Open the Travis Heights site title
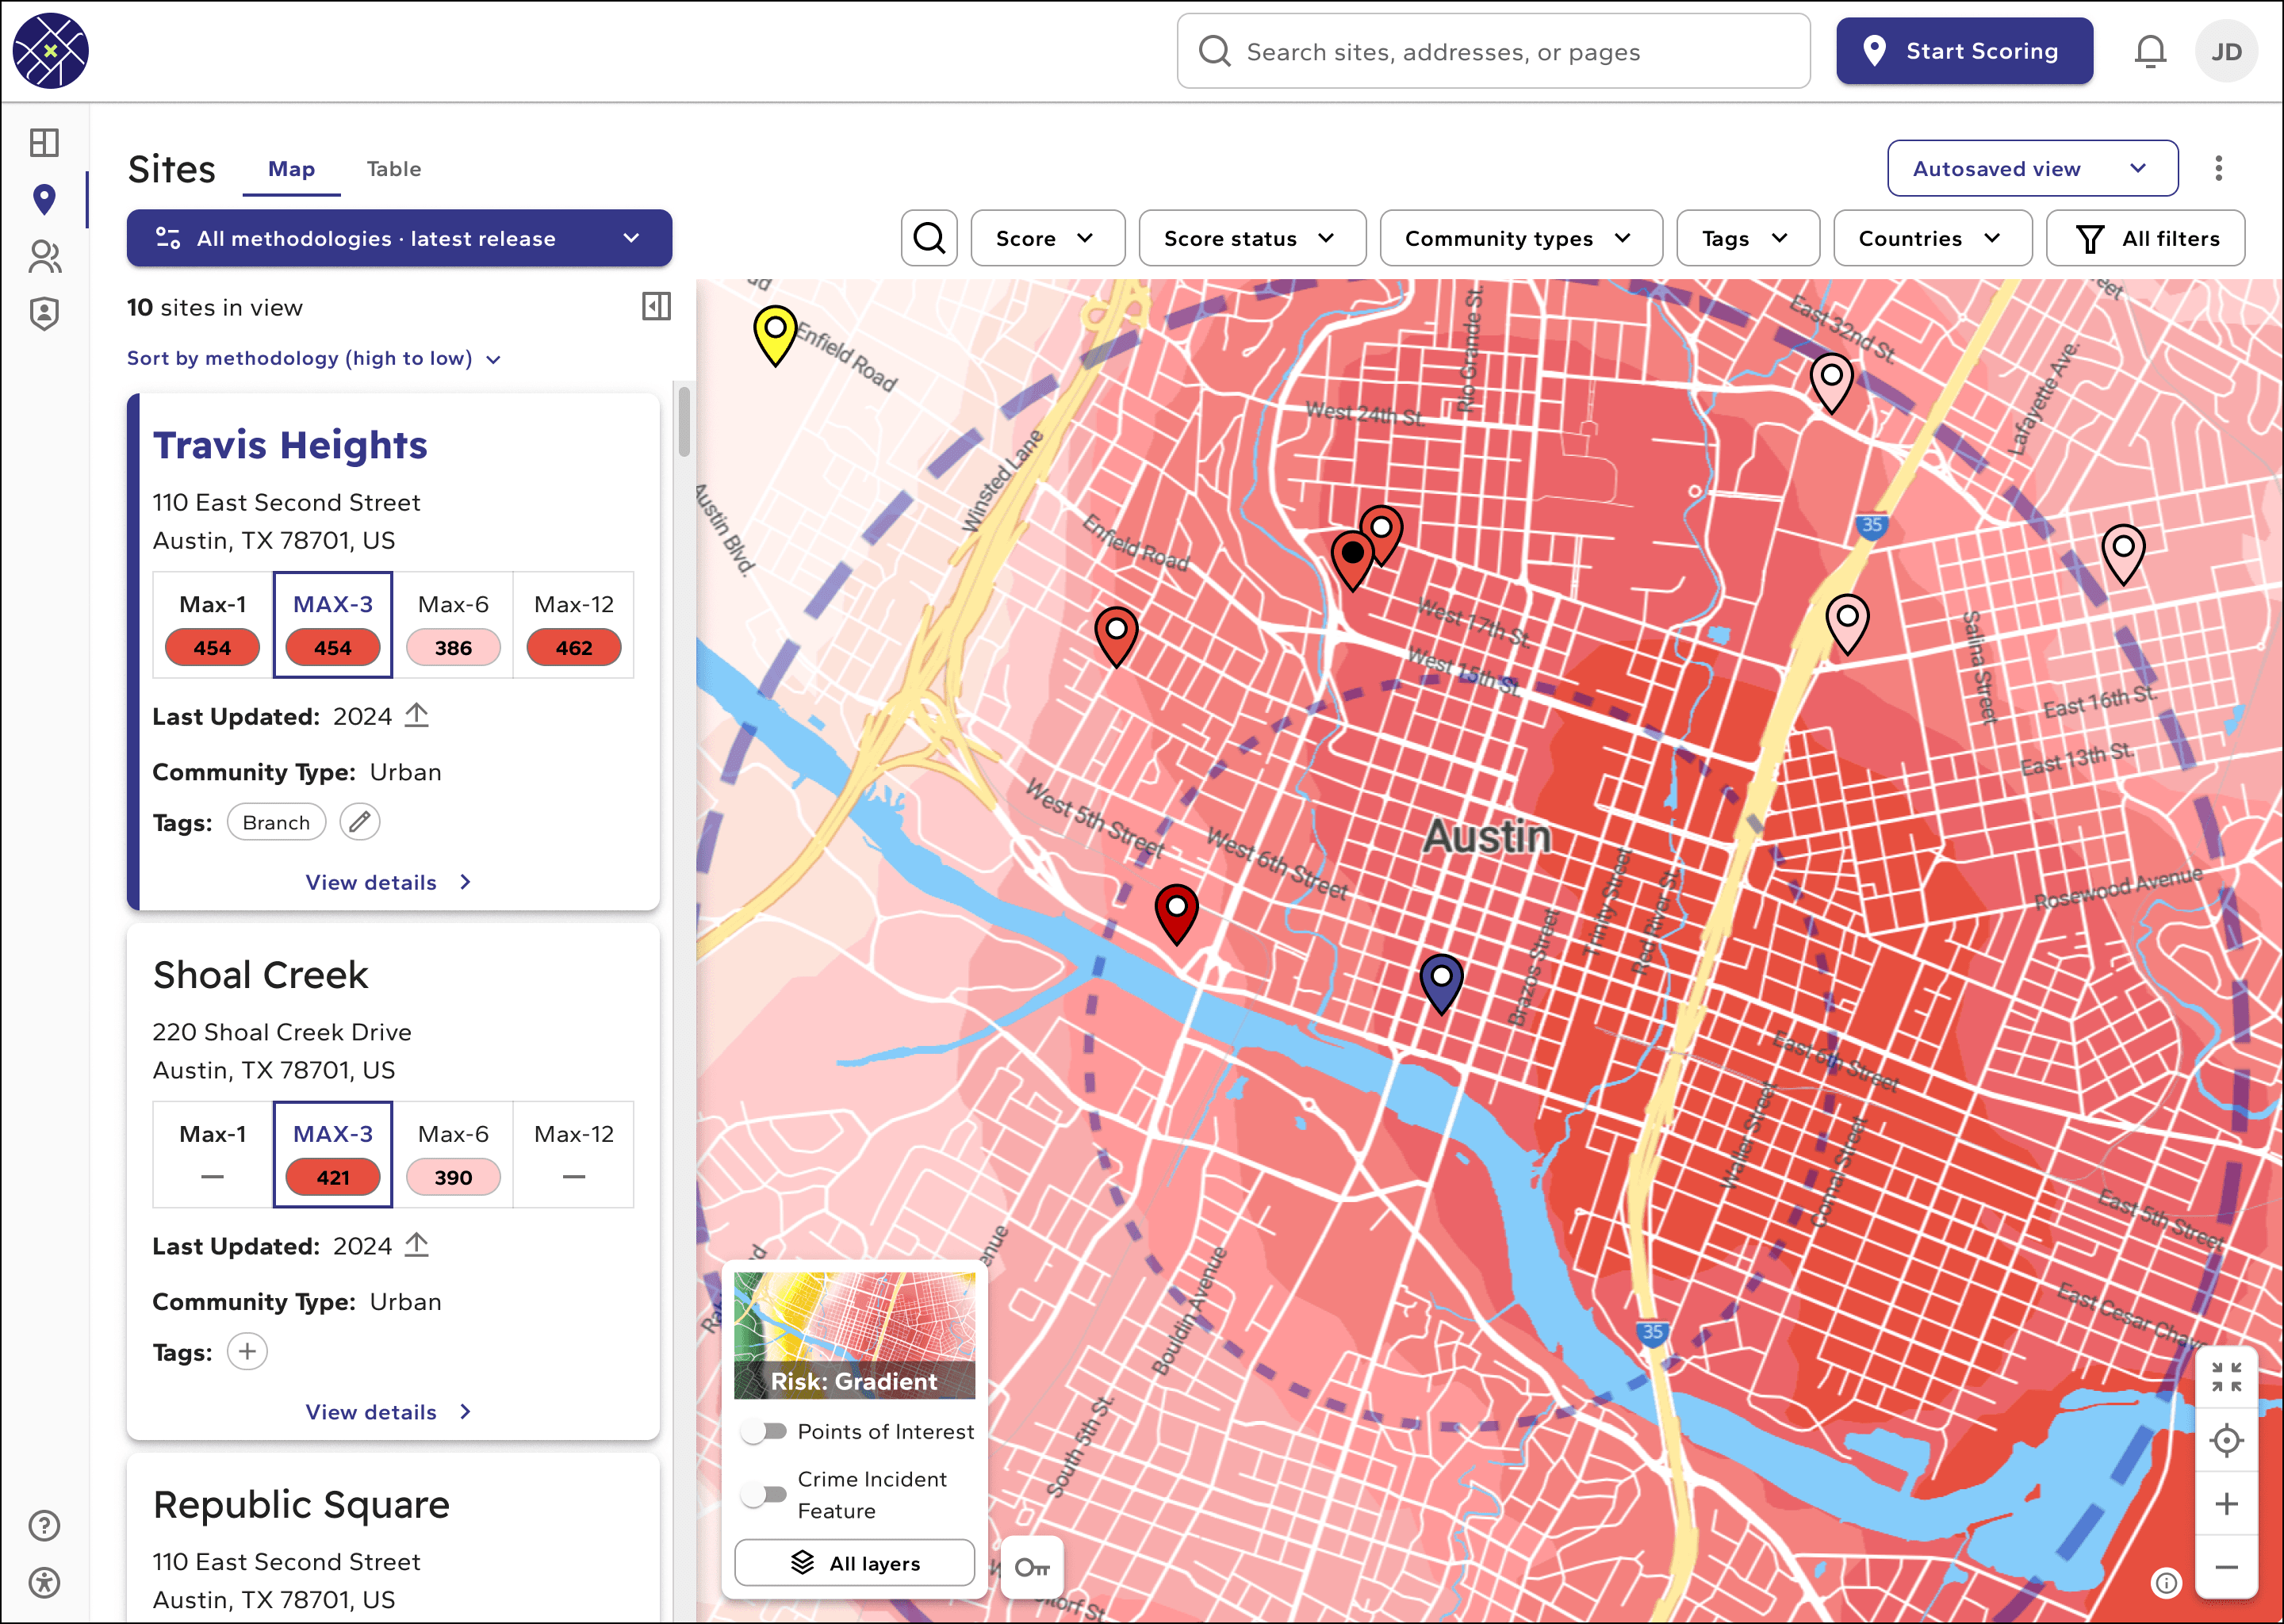2284x1624 pixels. click(290, 445)
